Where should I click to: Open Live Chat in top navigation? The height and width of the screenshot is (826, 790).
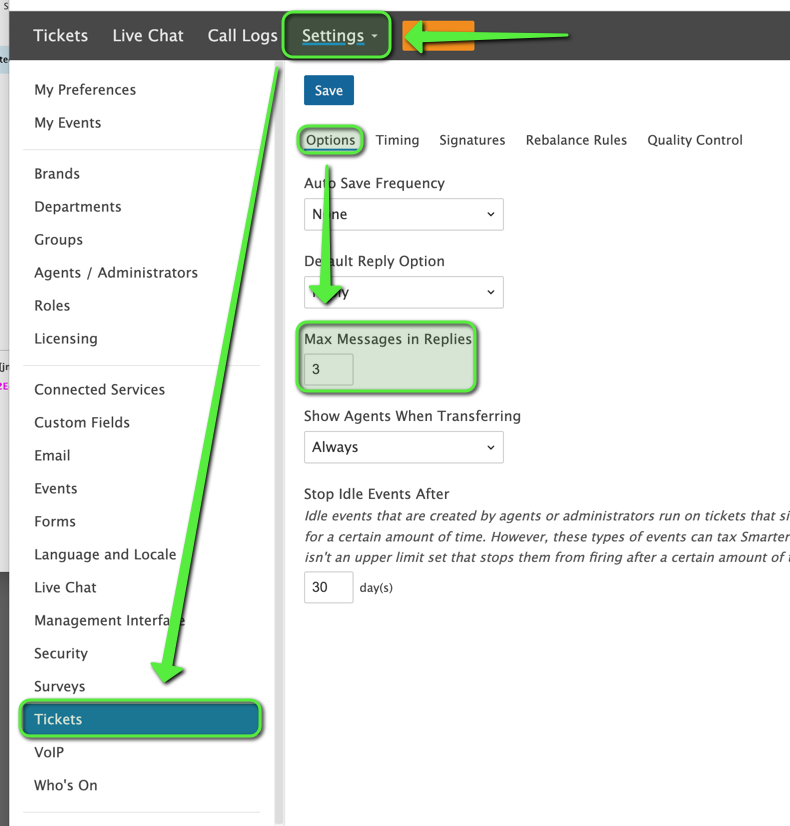click(x=148, y=36)
